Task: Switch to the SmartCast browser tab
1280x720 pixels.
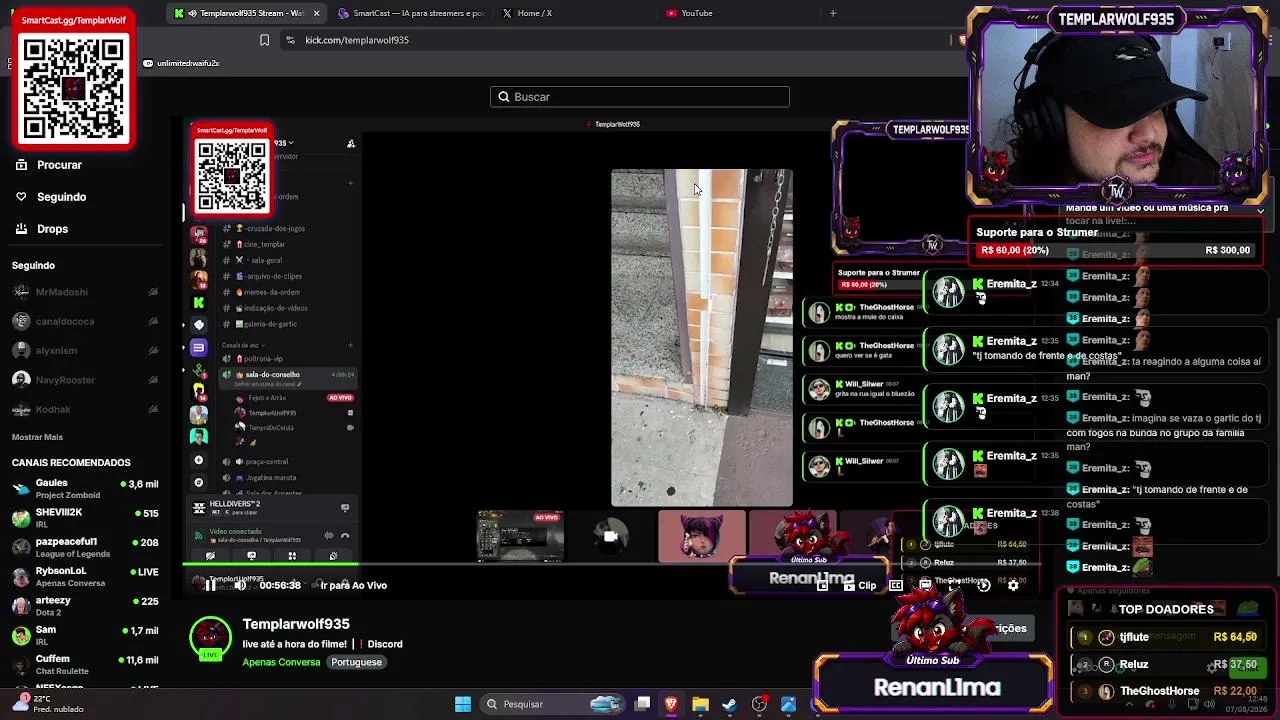Action: tap(410, 13)
